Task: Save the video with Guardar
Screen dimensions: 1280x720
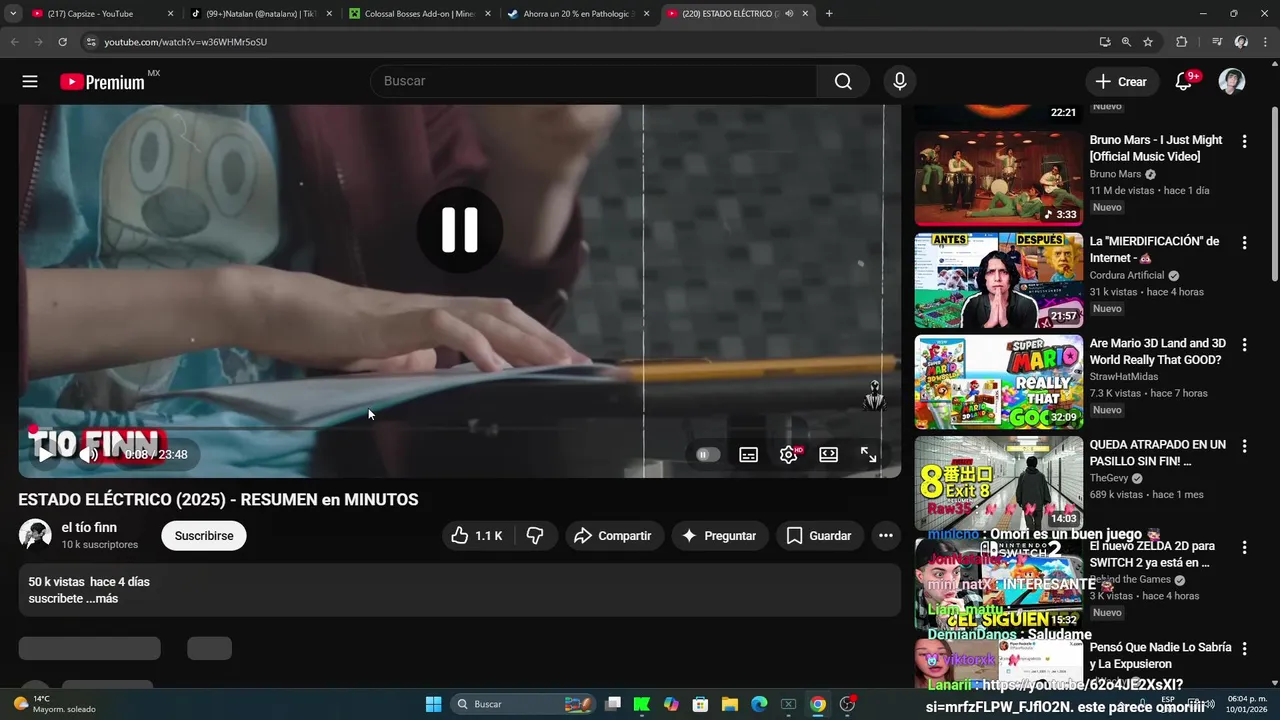Action: pos(819,536)
